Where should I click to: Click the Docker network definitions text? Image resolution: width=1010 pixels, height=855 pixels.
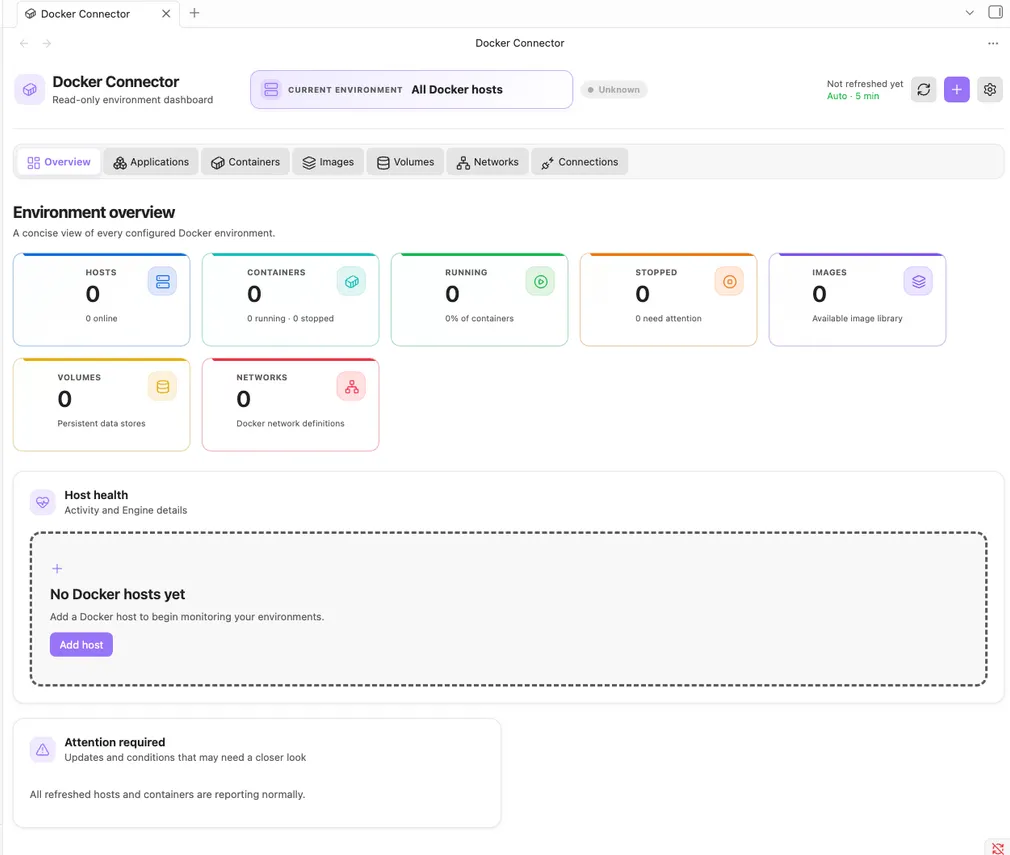290,423
